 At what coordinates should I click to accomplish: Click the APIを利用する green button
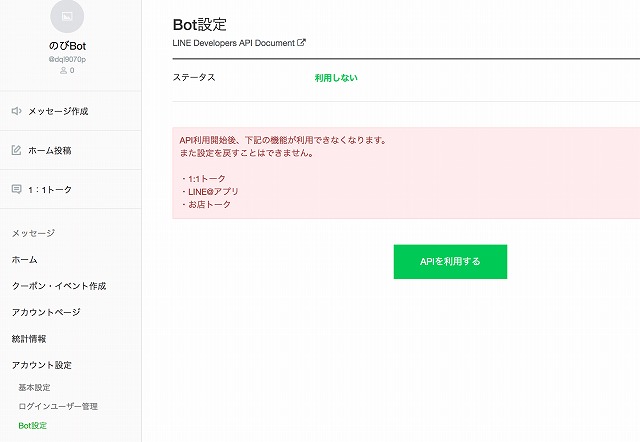450,262
